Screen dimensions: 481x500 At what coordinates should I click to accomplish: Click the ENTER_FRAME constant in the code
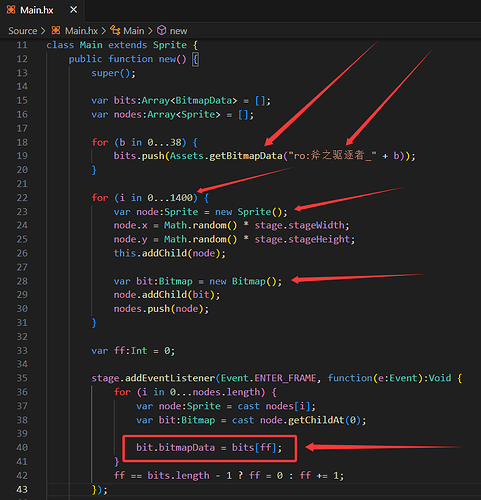pyautogui.click(x=285, y=378)
